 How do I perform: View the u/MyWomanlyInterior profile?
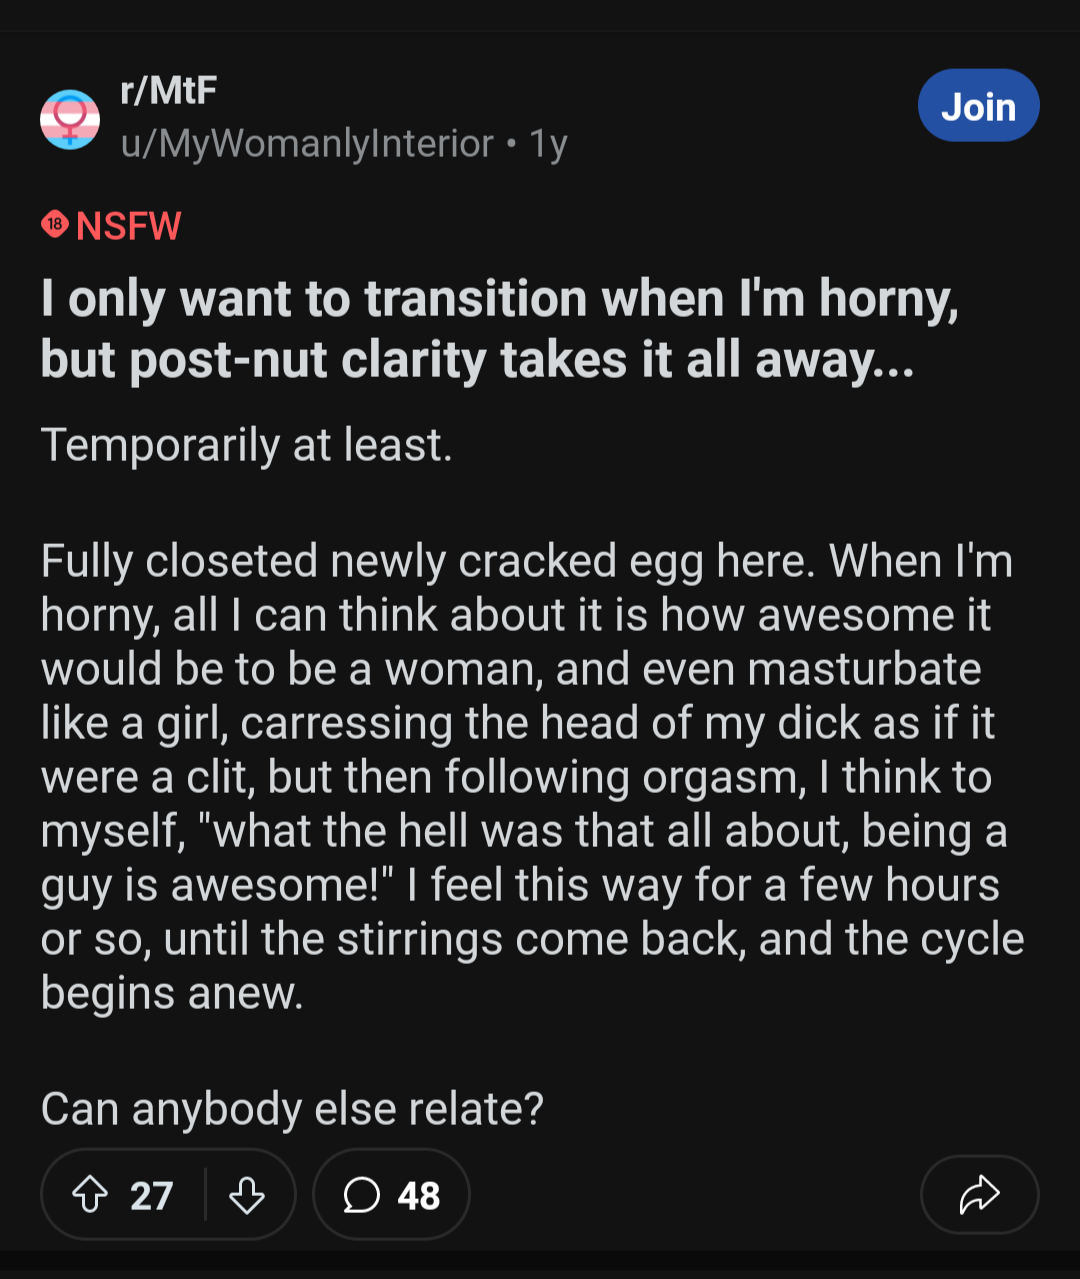click(x=307, y=144)
